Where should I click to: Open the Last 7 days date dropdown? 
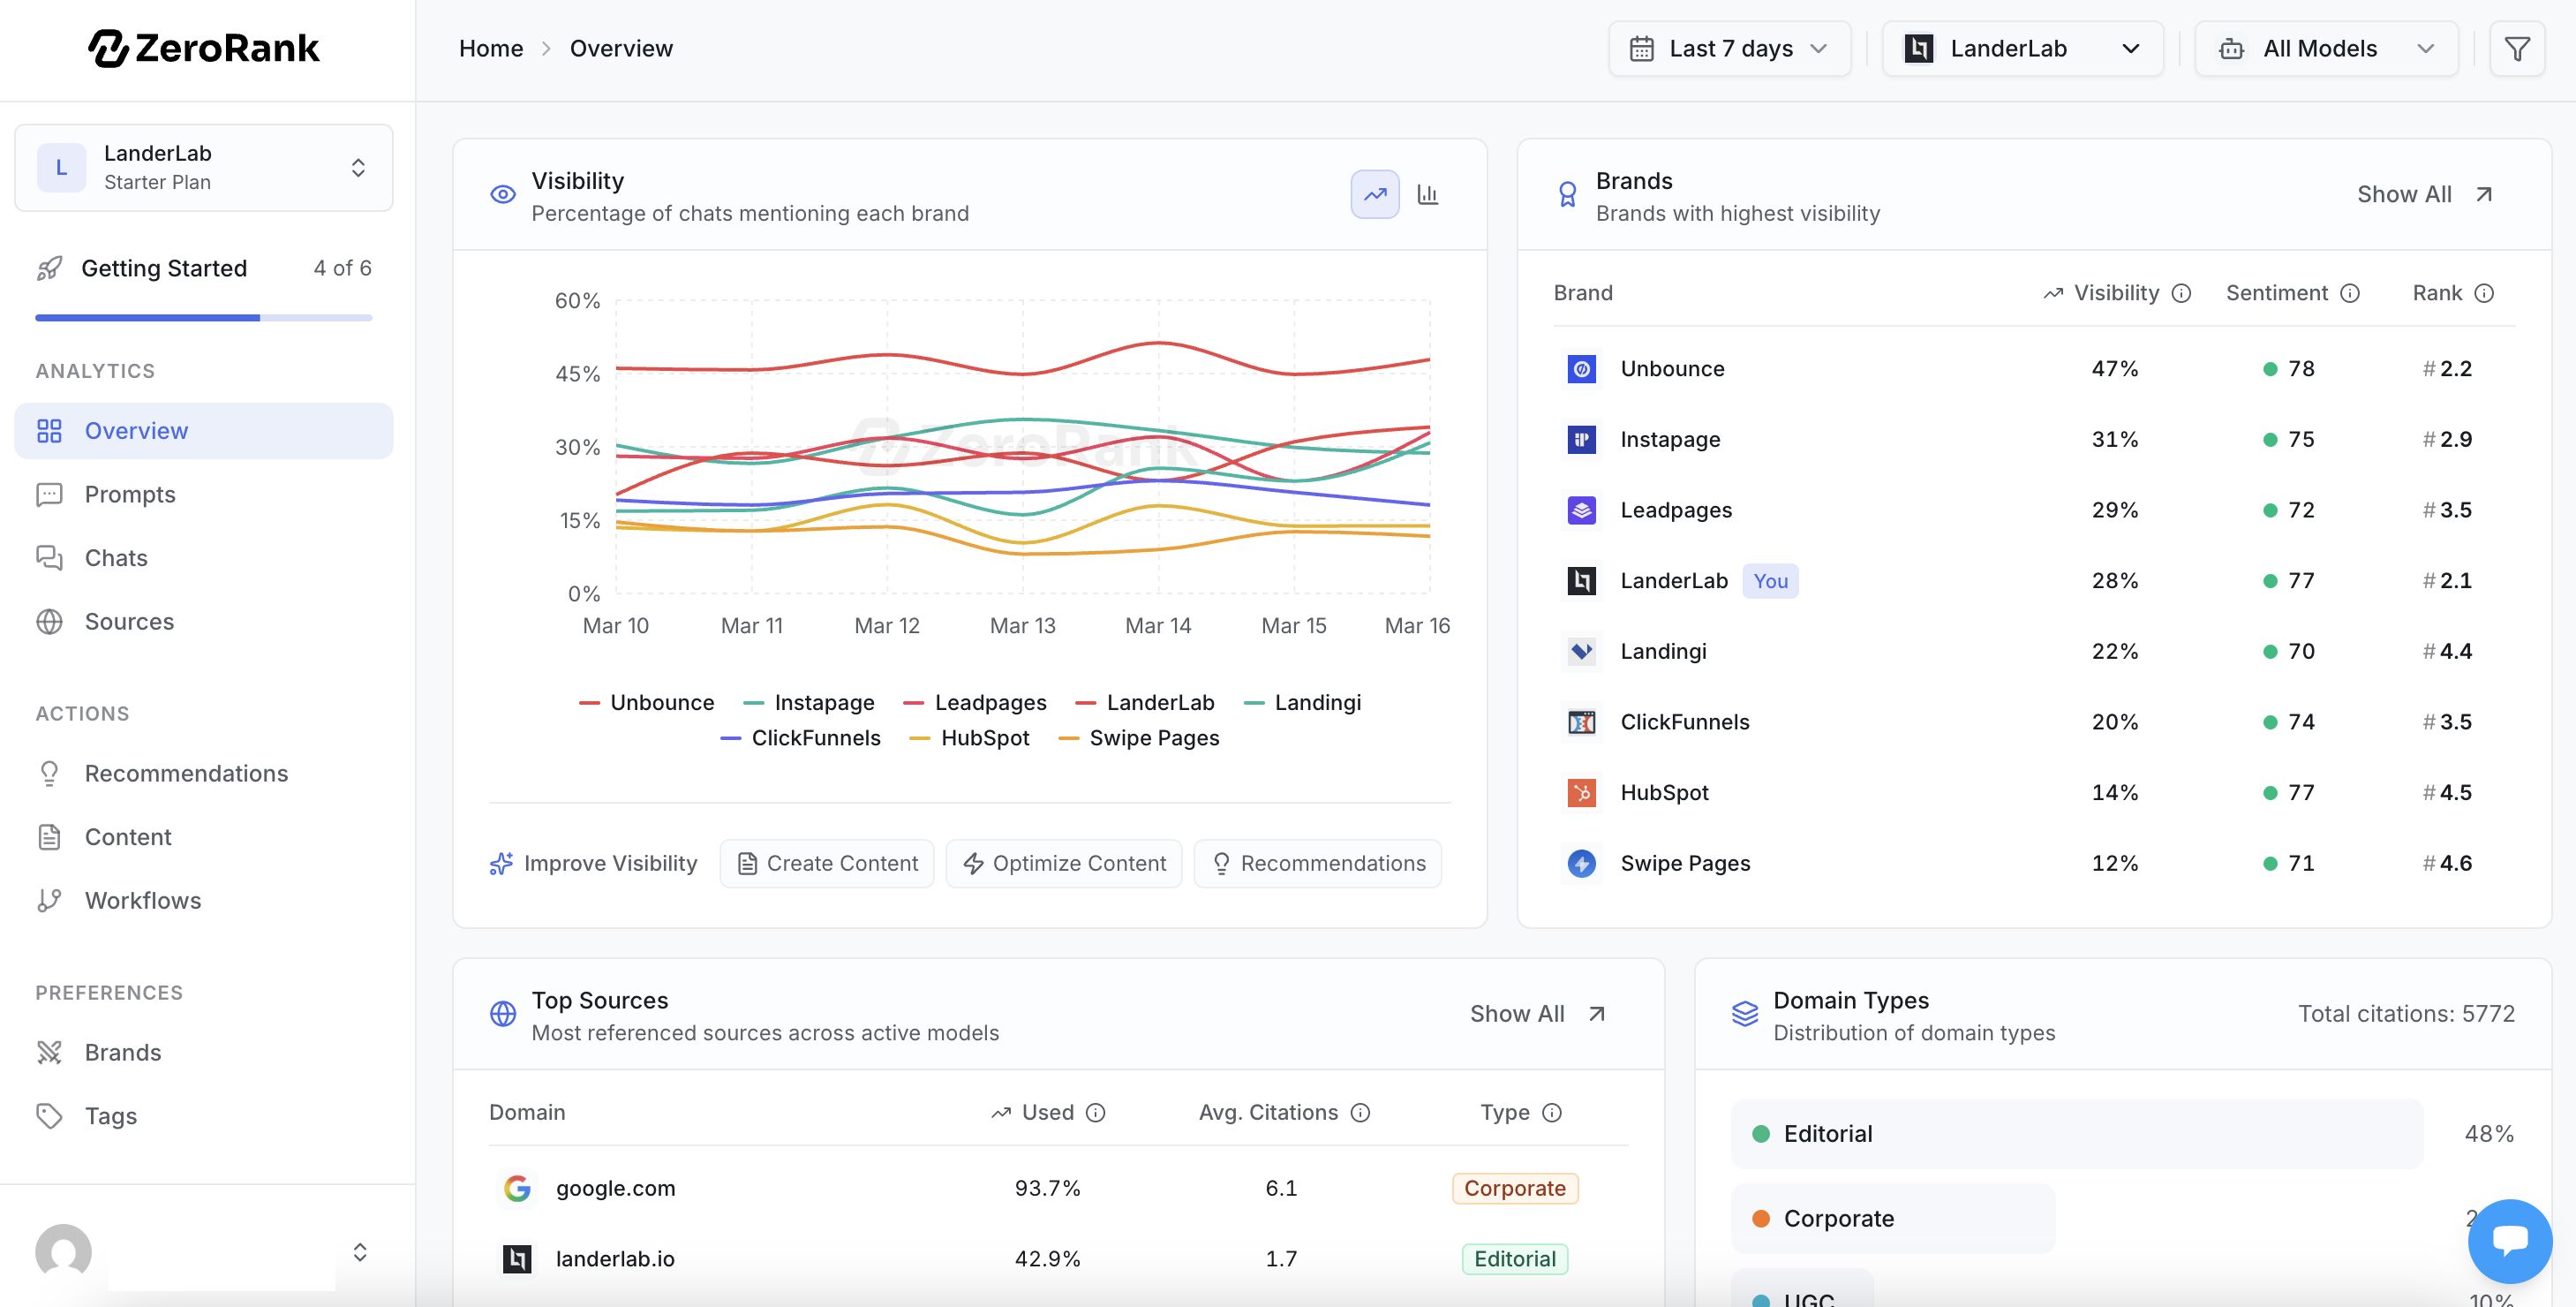1729,49
